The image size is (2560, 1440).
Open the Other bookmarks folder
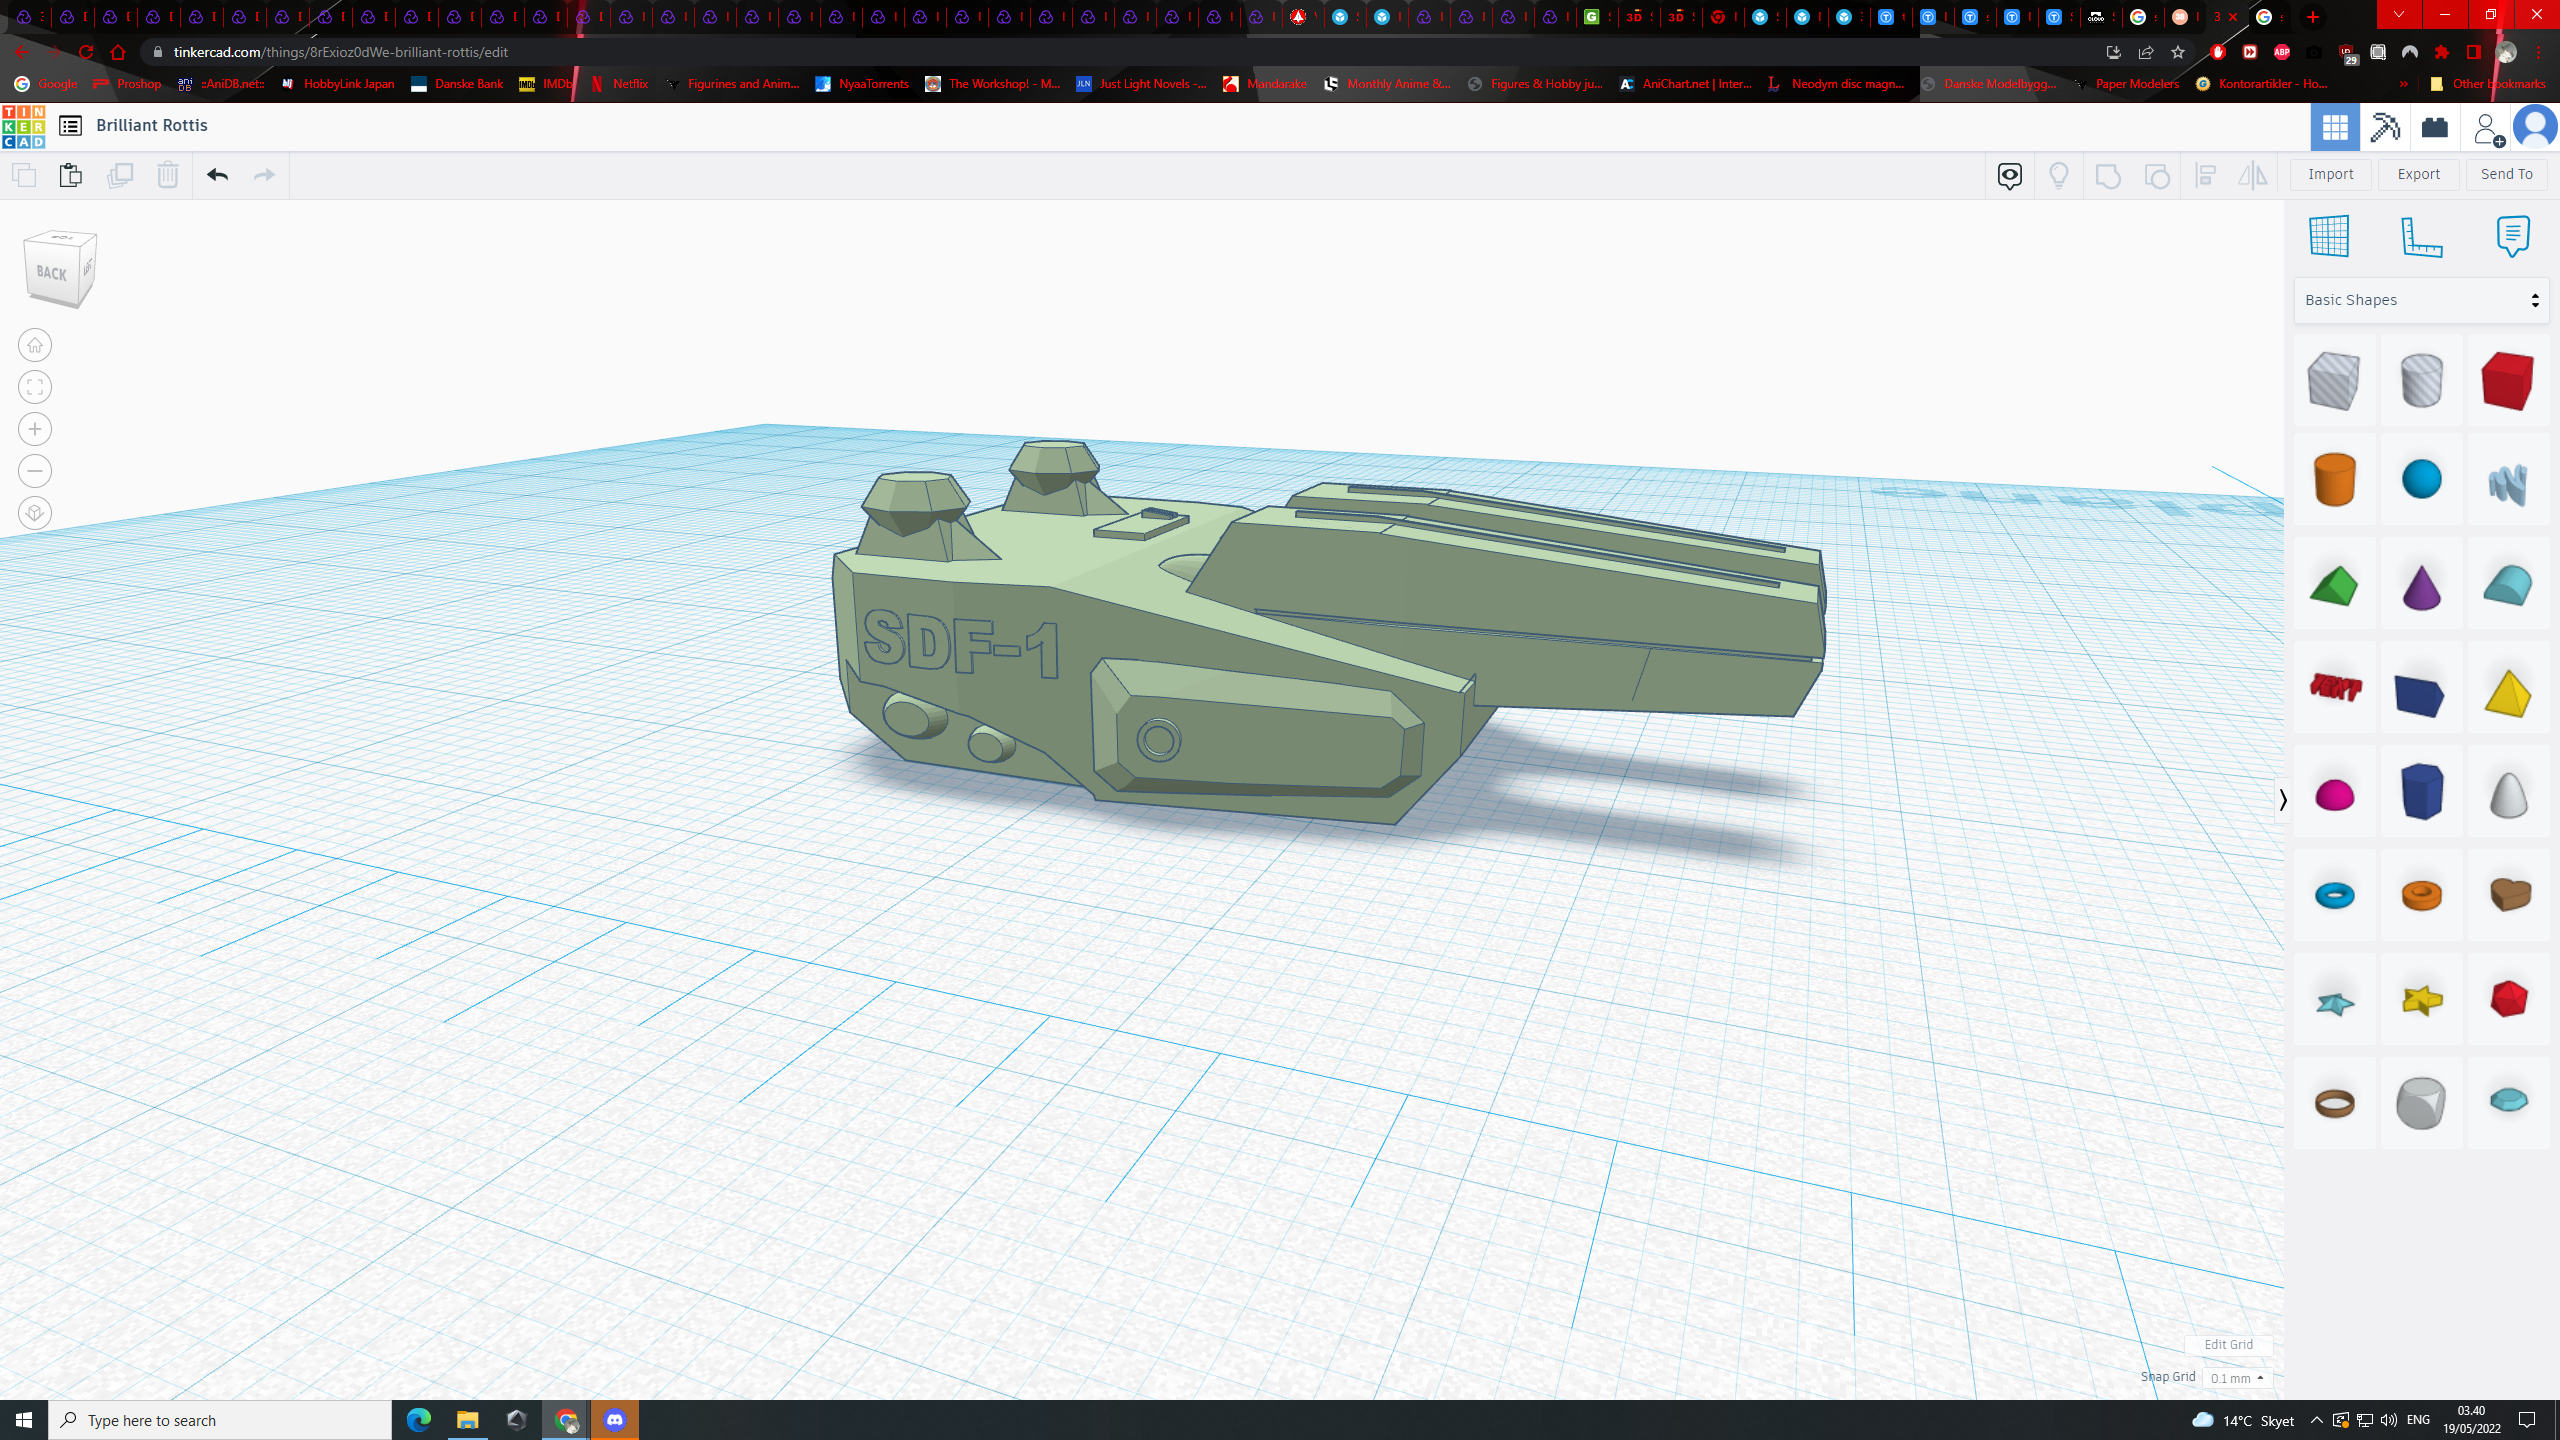tap(2488, 84)
